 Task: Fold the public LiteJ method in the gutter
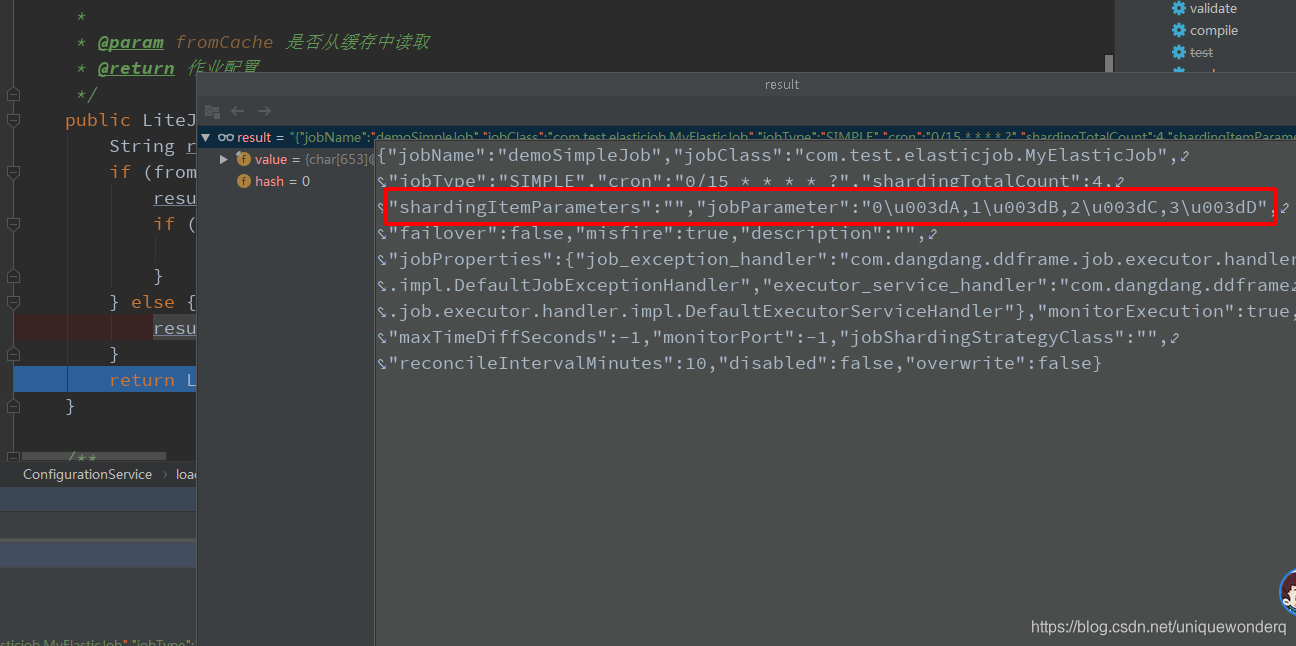[x=13, y=120]
